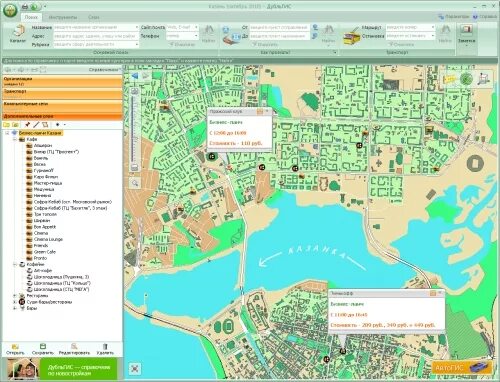500x382 pixels.
Task: Click the green radar compass tool on map
Action: click(x=466, y=79)
